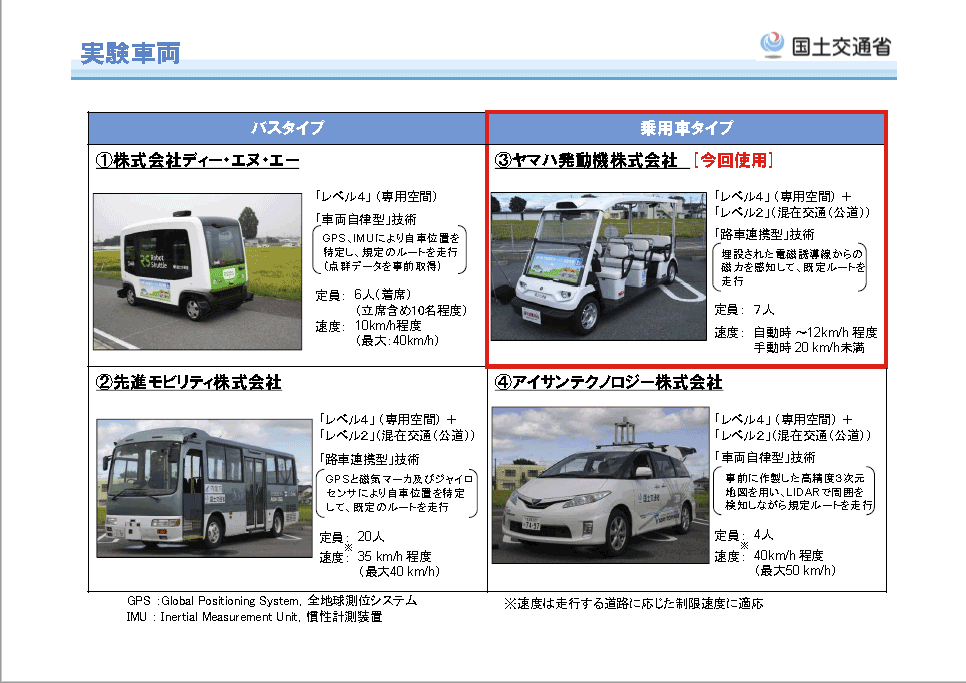Select the 電磁誘導線 description box for Yamaha
This screenshot has height=683, width=966.
click(791, 268)
